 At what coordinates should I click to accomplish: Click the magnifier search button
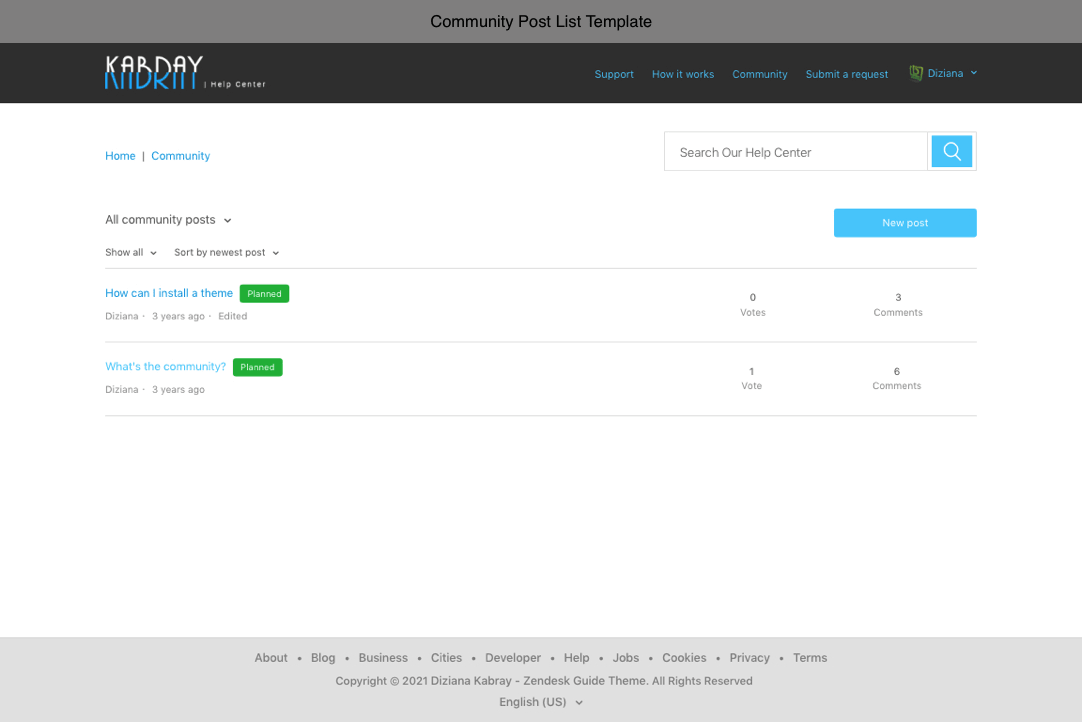tap(951, 151)
